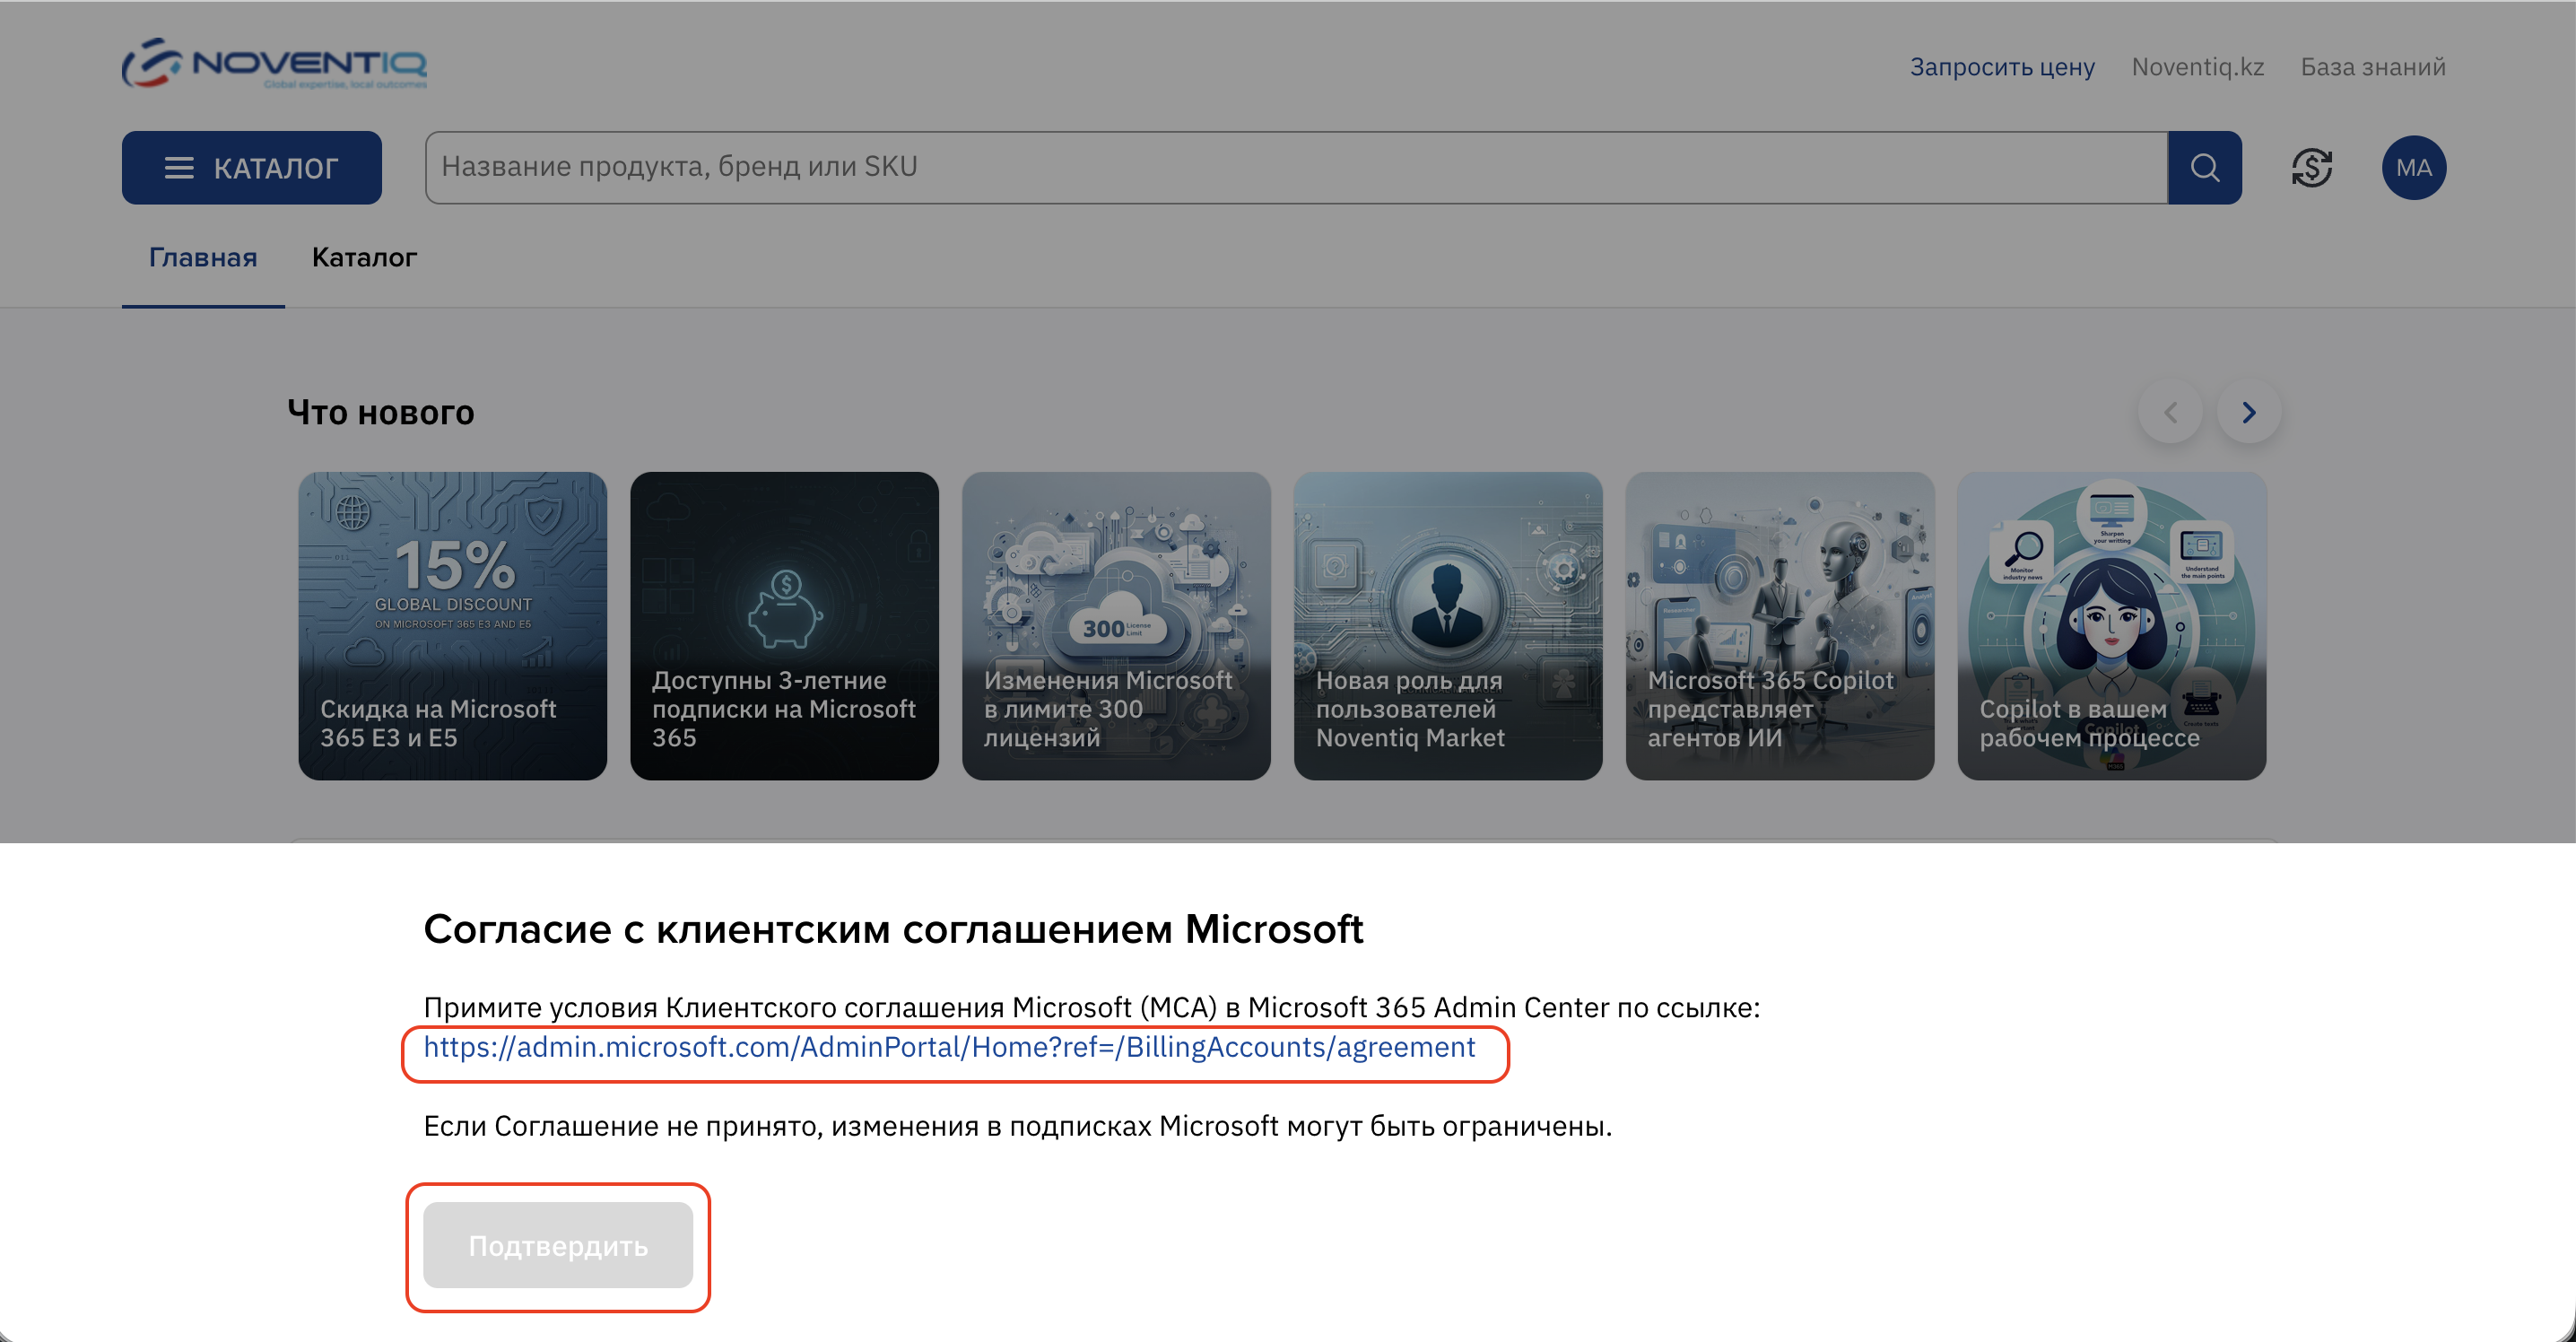This screenshot has height=1342, width=2576.
Task: Switch to the Главная tab
Action: click(203, 257)
